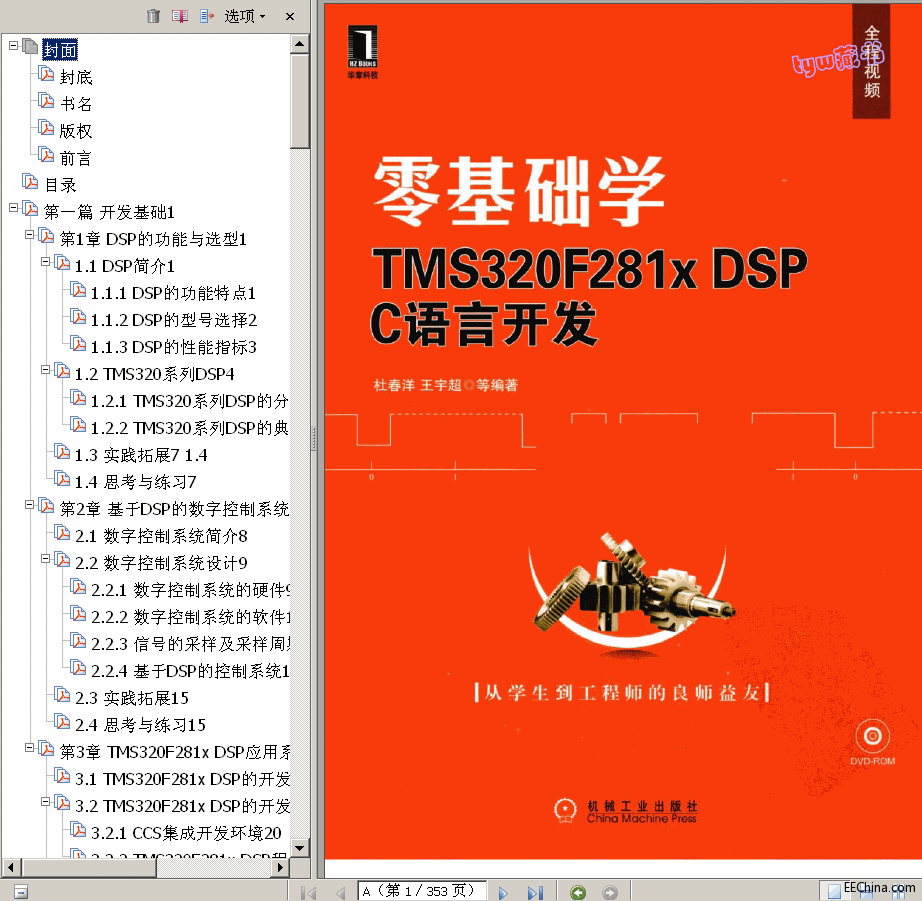Jump to 2.3 实践拓展15 bookmark
922x901 pixels.
coord(132,698)
